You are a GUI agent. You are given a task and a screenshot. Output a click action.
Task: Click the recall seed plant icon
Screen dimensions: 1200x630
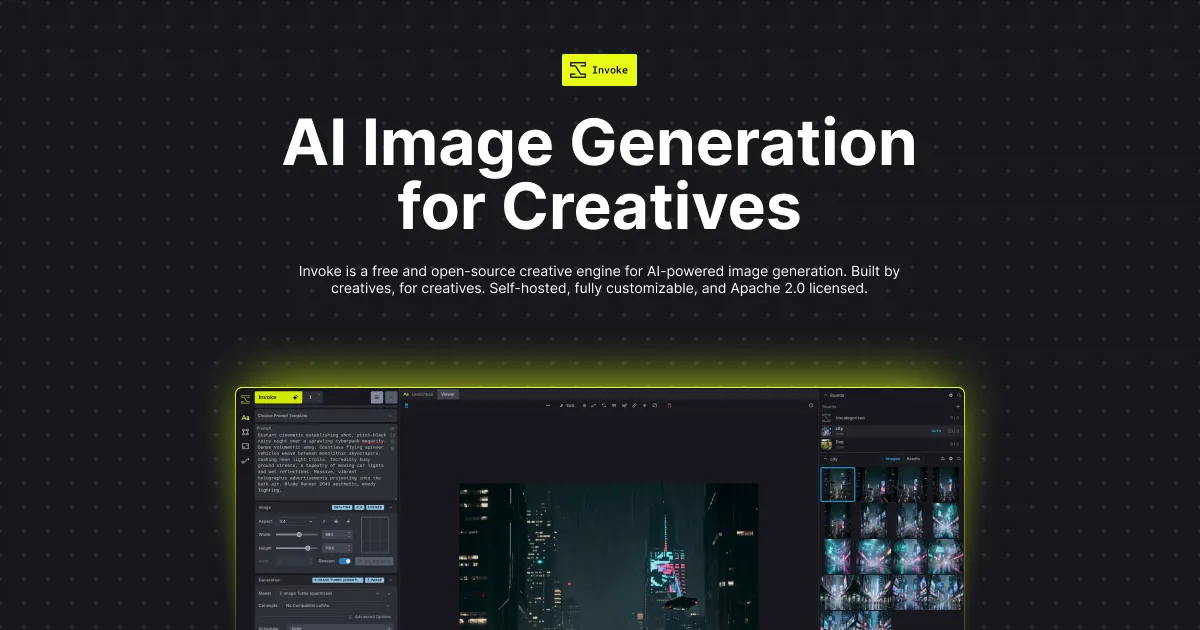click(x=624, y=405)
